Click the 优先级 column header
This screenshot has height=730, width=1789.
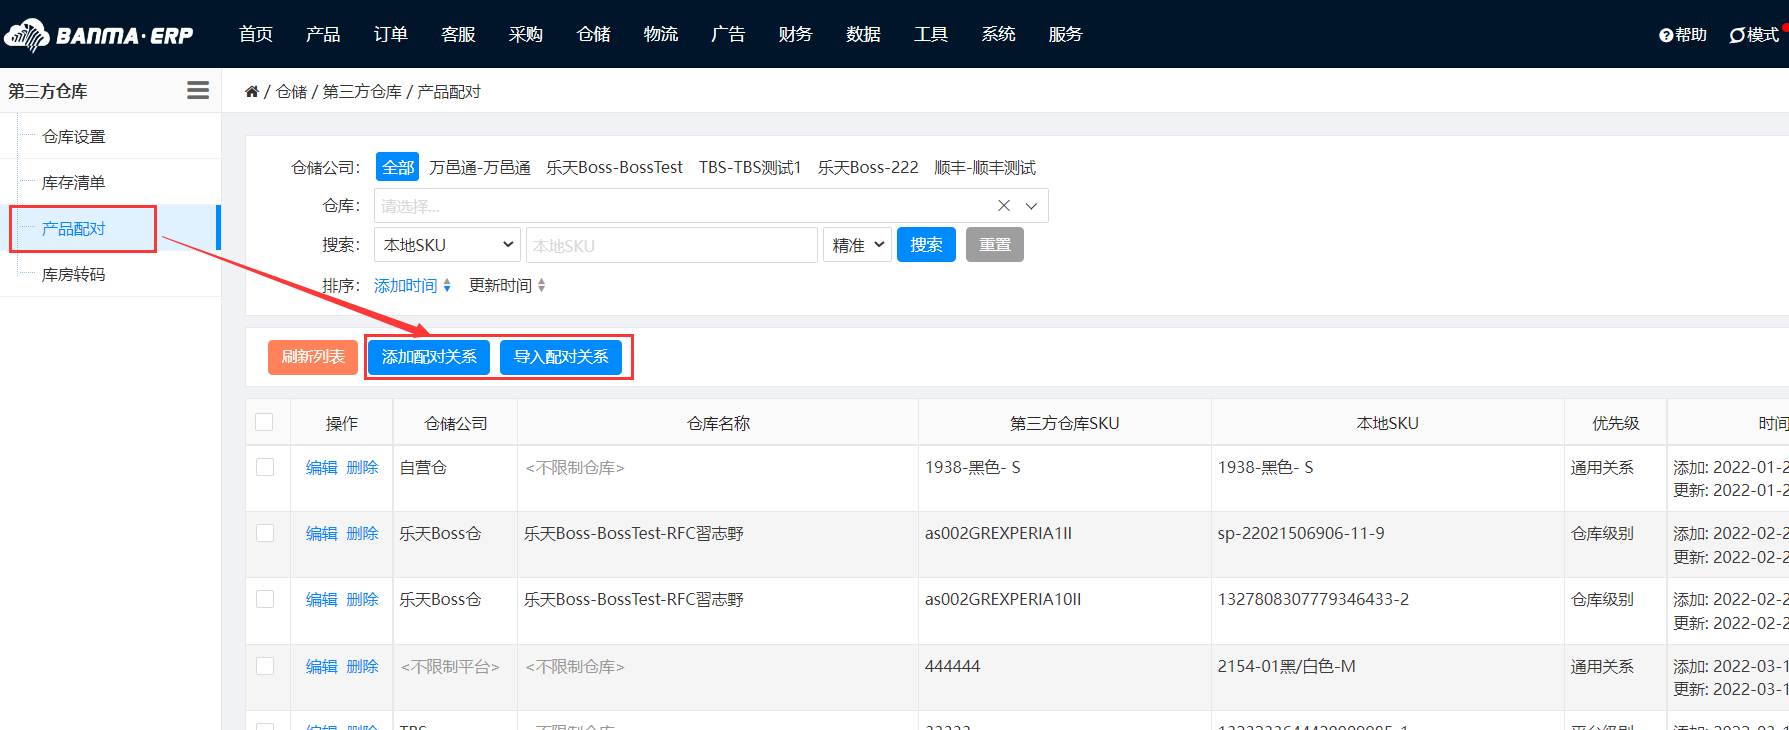[1616, 423]
